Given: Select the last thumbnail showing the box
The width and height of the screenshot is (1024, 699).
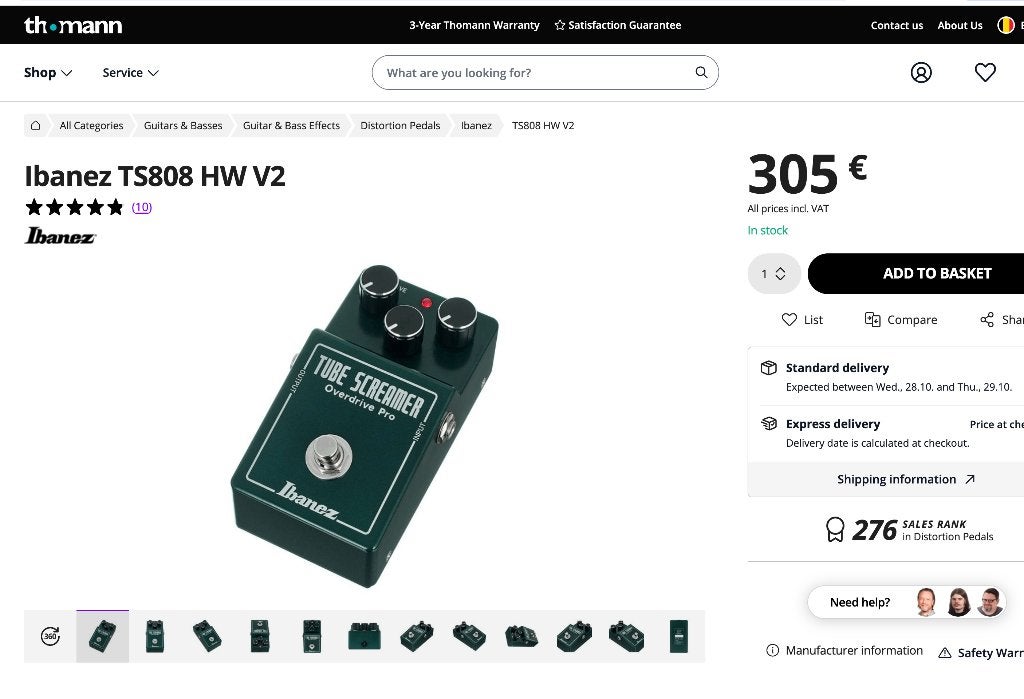Looking at the screenshot, I should (x=679, y=636).
